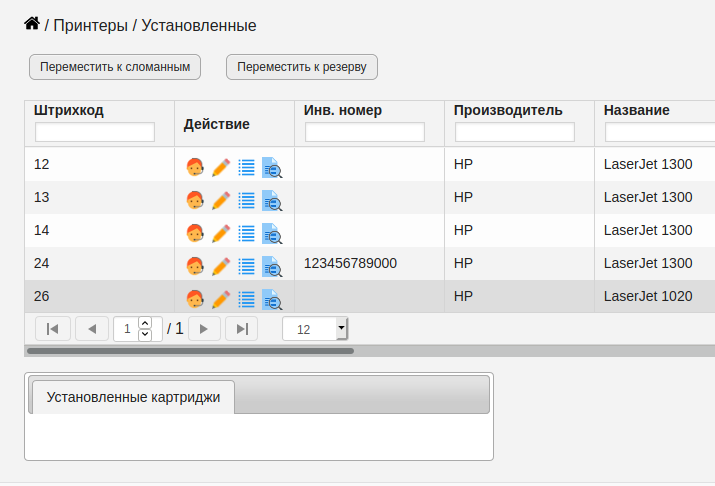Go to the last page of the table
This screenshot has width=715, height=486.
tap(242, 329)
